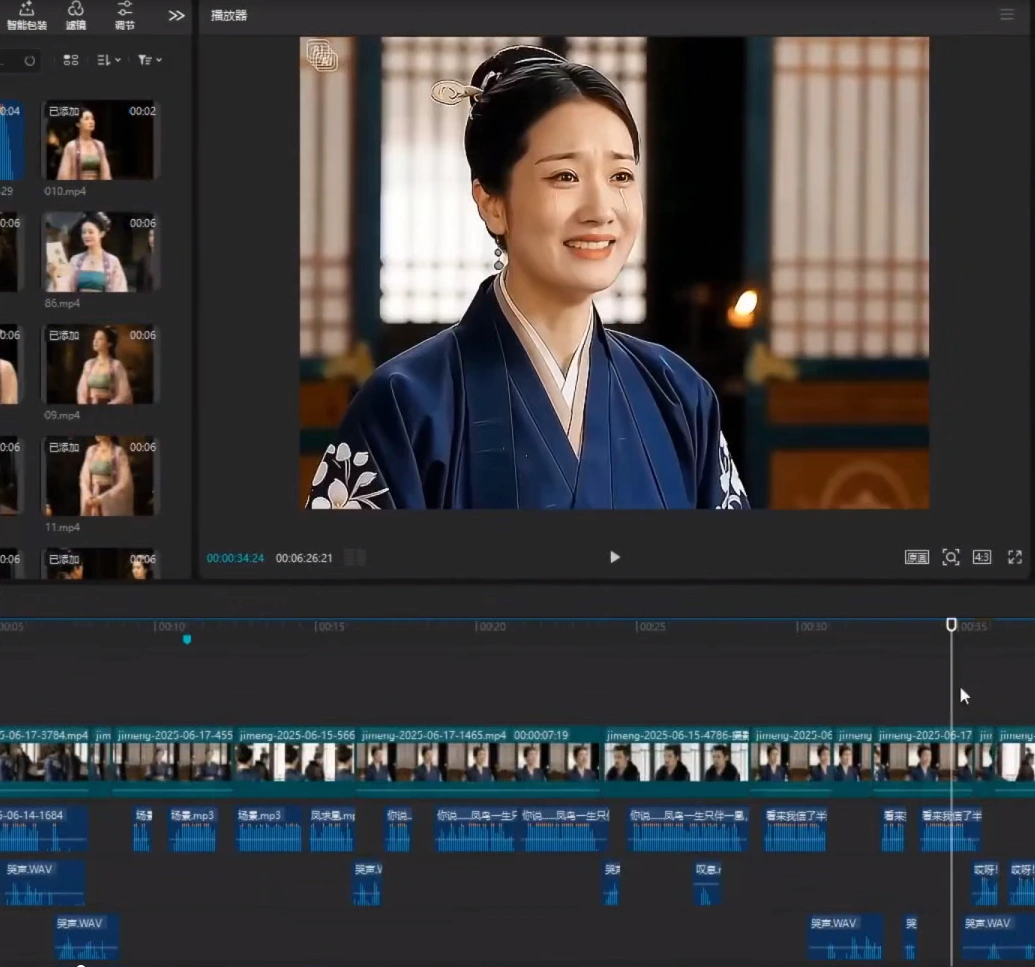
Task: Click the preview zoom focus icon
Action: 950,557
